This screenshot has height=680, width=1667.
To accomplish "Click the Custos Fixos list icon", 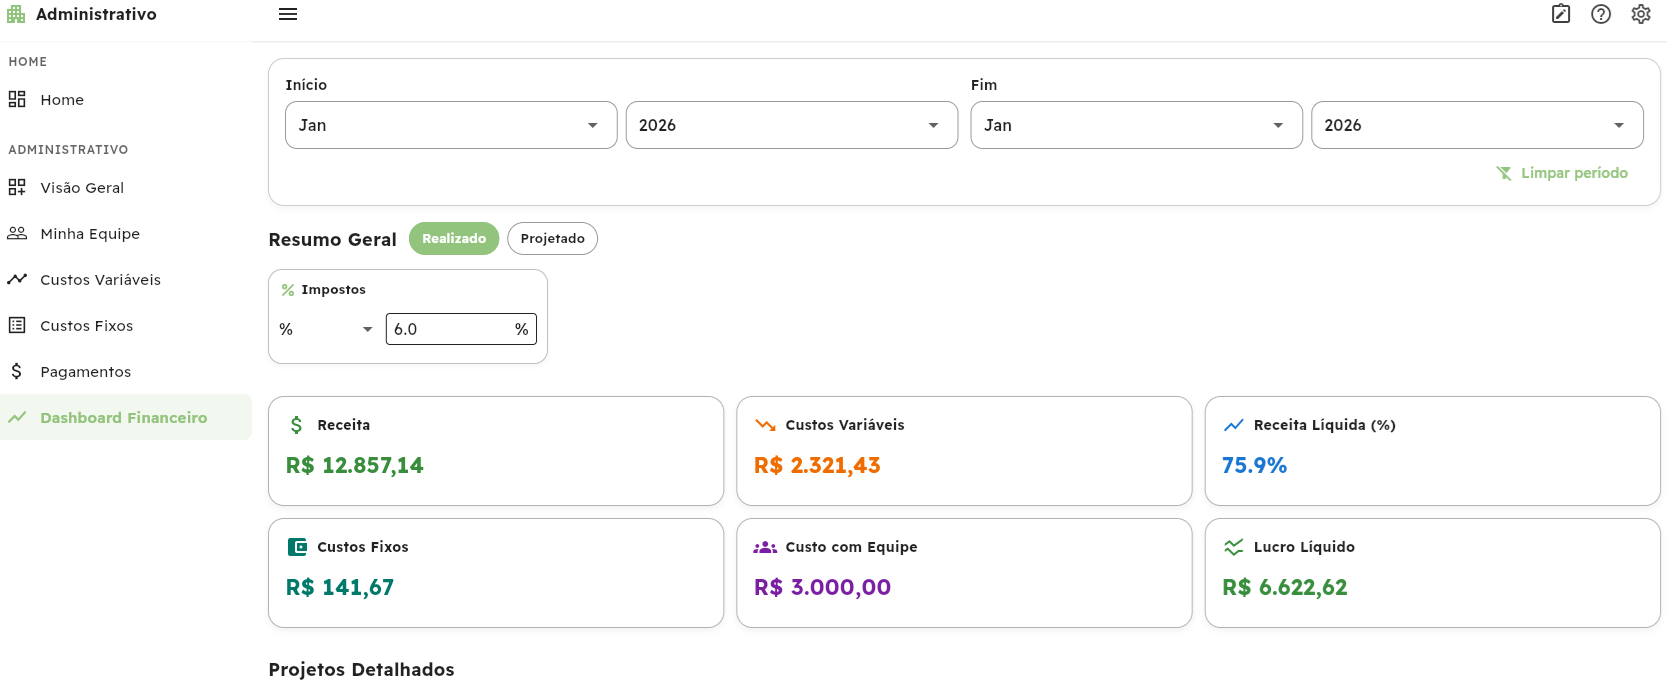I will pos(17,325).
